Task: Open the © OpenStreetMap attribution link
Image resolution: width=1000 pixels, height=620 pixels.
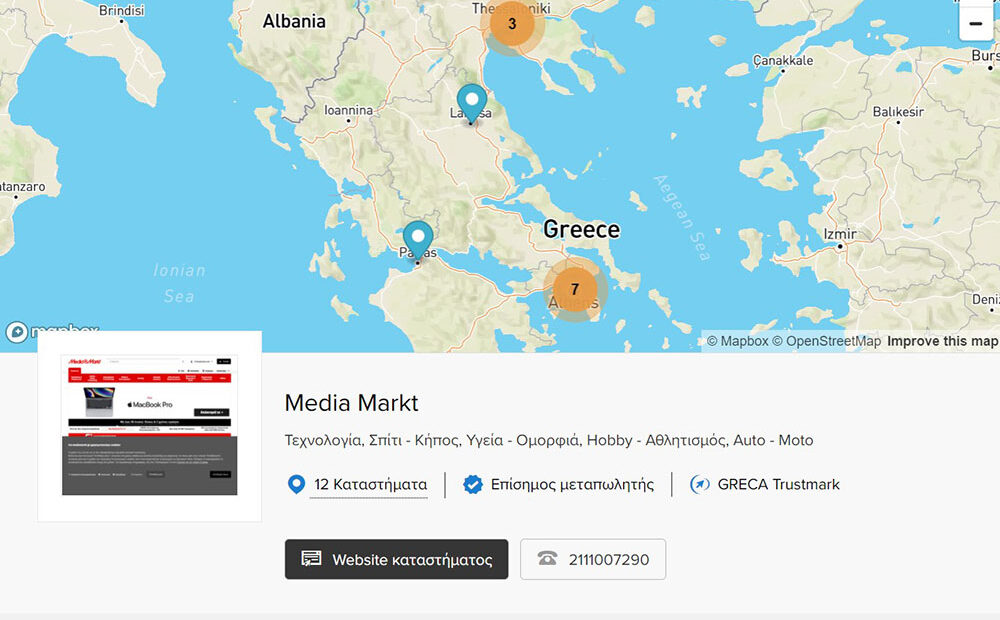Action: [827, 341]
